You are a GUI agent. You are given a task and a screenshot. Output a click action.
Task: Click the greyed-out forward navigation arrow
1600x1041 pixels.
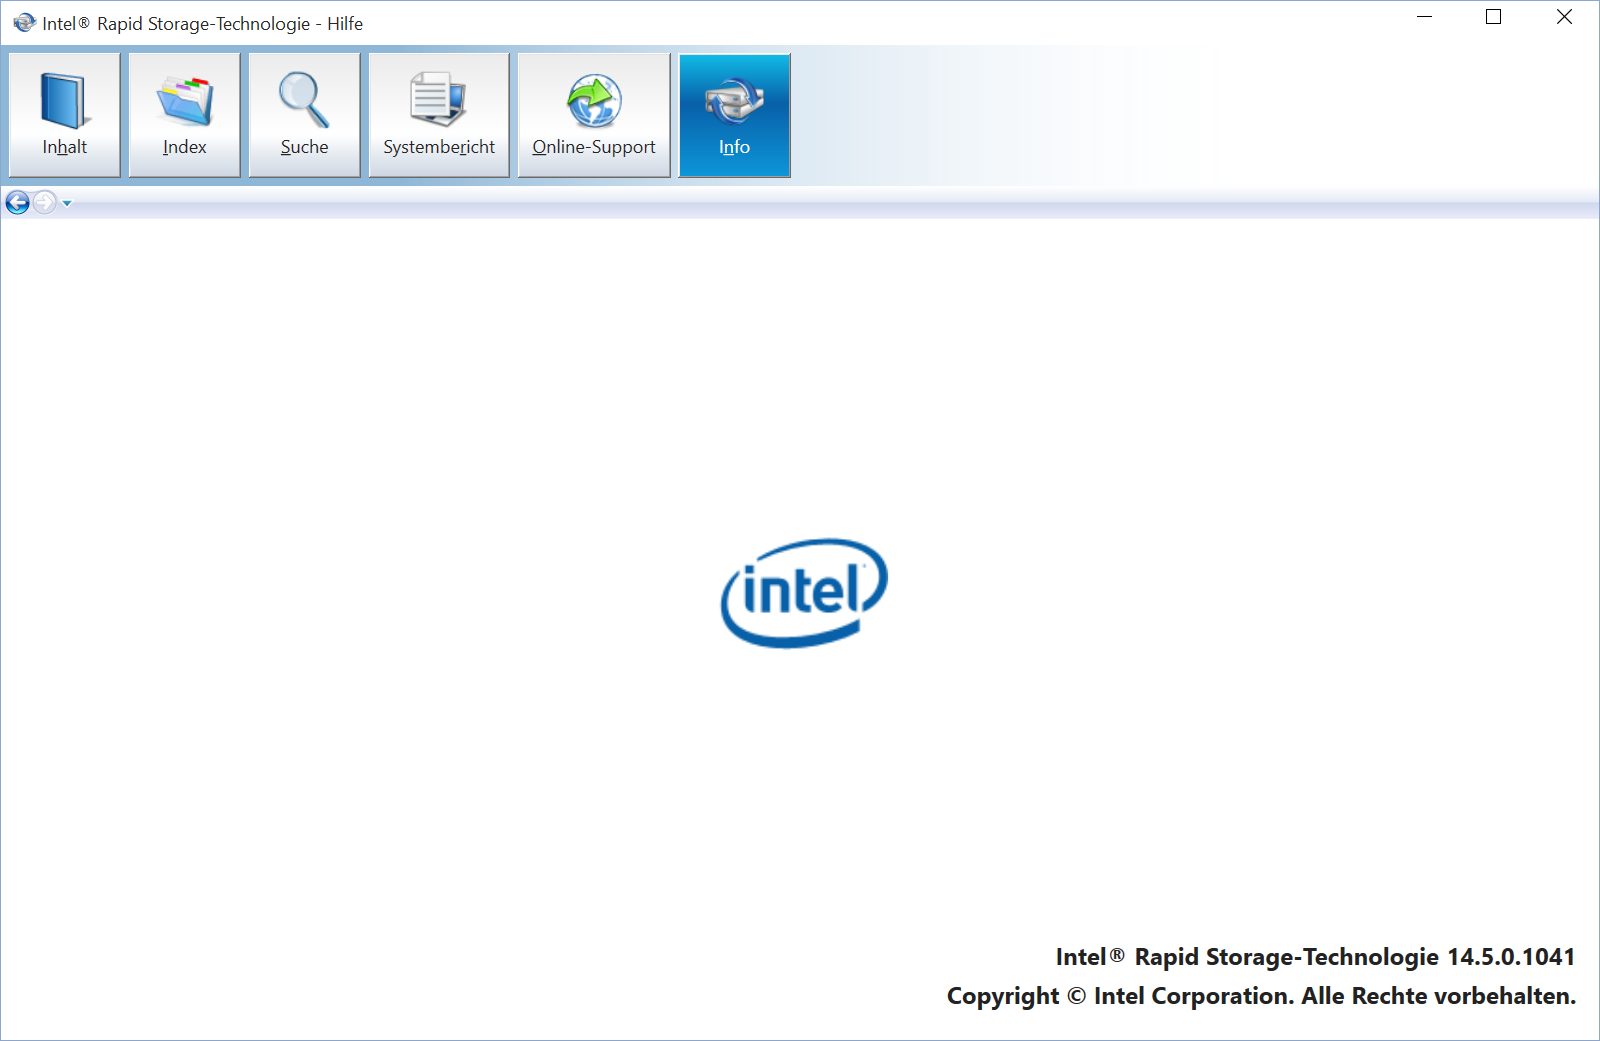[45, 202]
